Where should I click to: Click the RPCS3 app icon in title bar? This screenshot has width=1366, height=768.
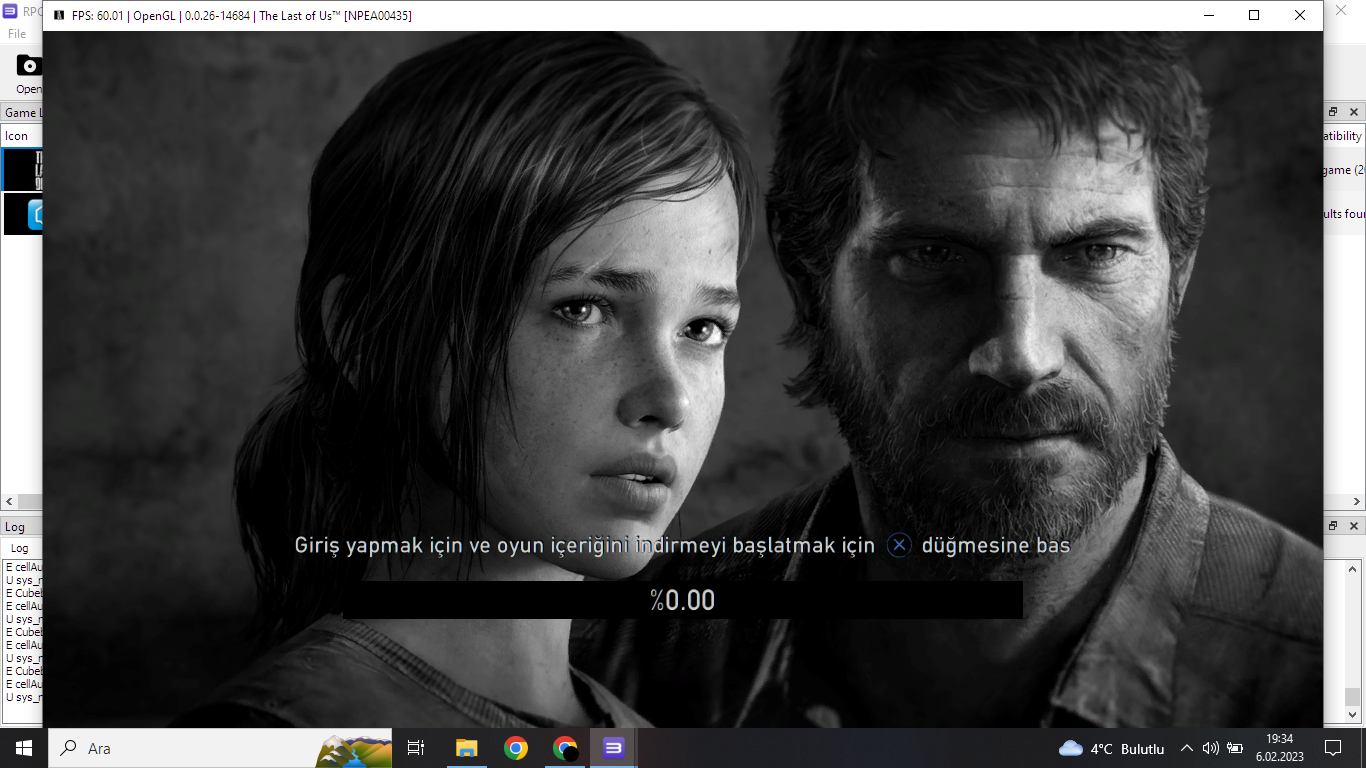(10, 11)
